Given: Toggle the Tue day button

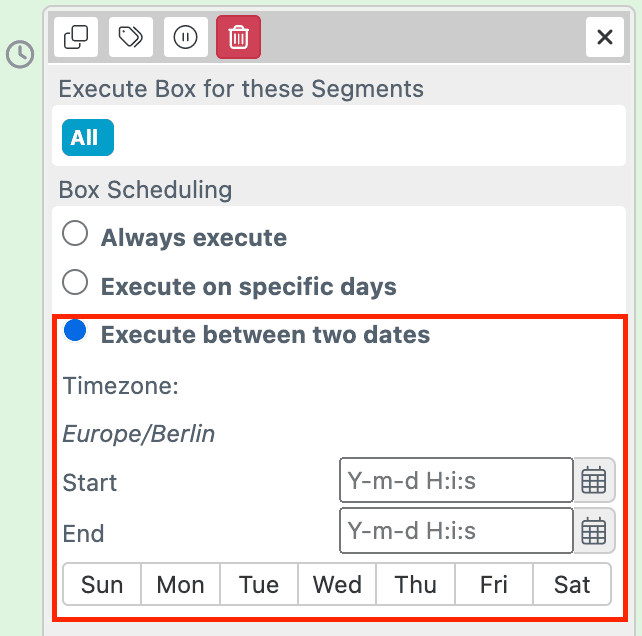Looking at the screenshot, I should tap(259, 585).
